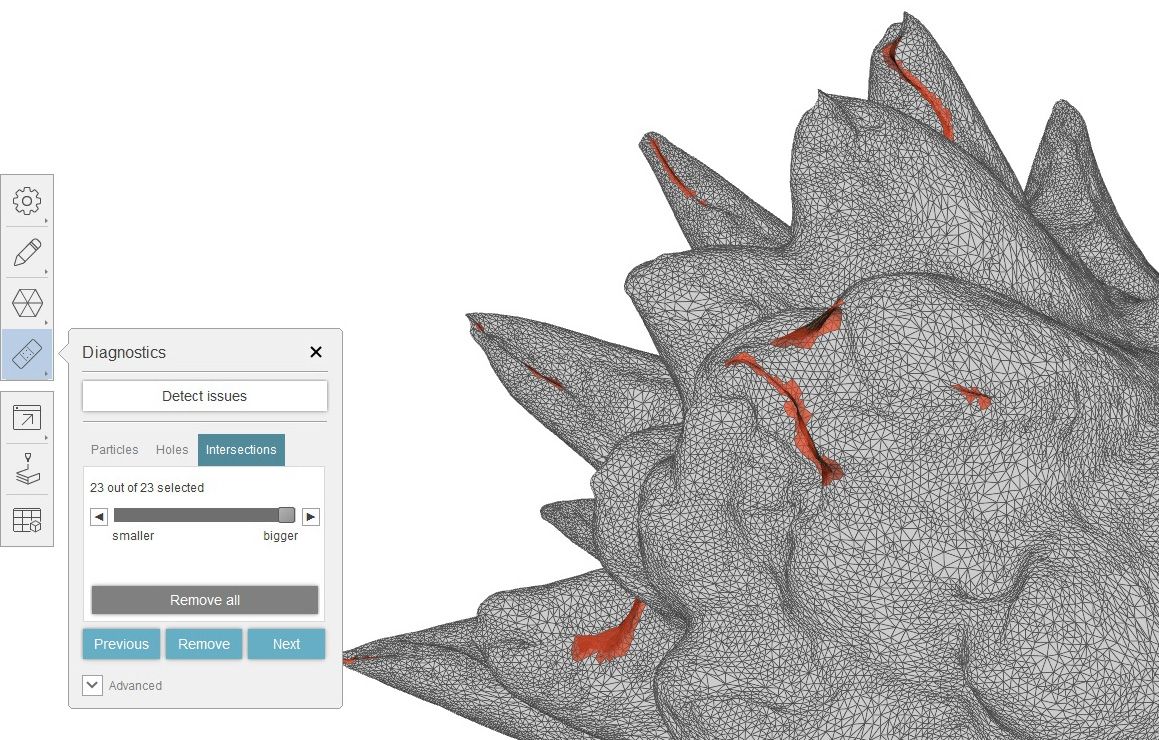Switch to the Holes tab
This screenshot has width=1159, height=740.
[171, 450]
